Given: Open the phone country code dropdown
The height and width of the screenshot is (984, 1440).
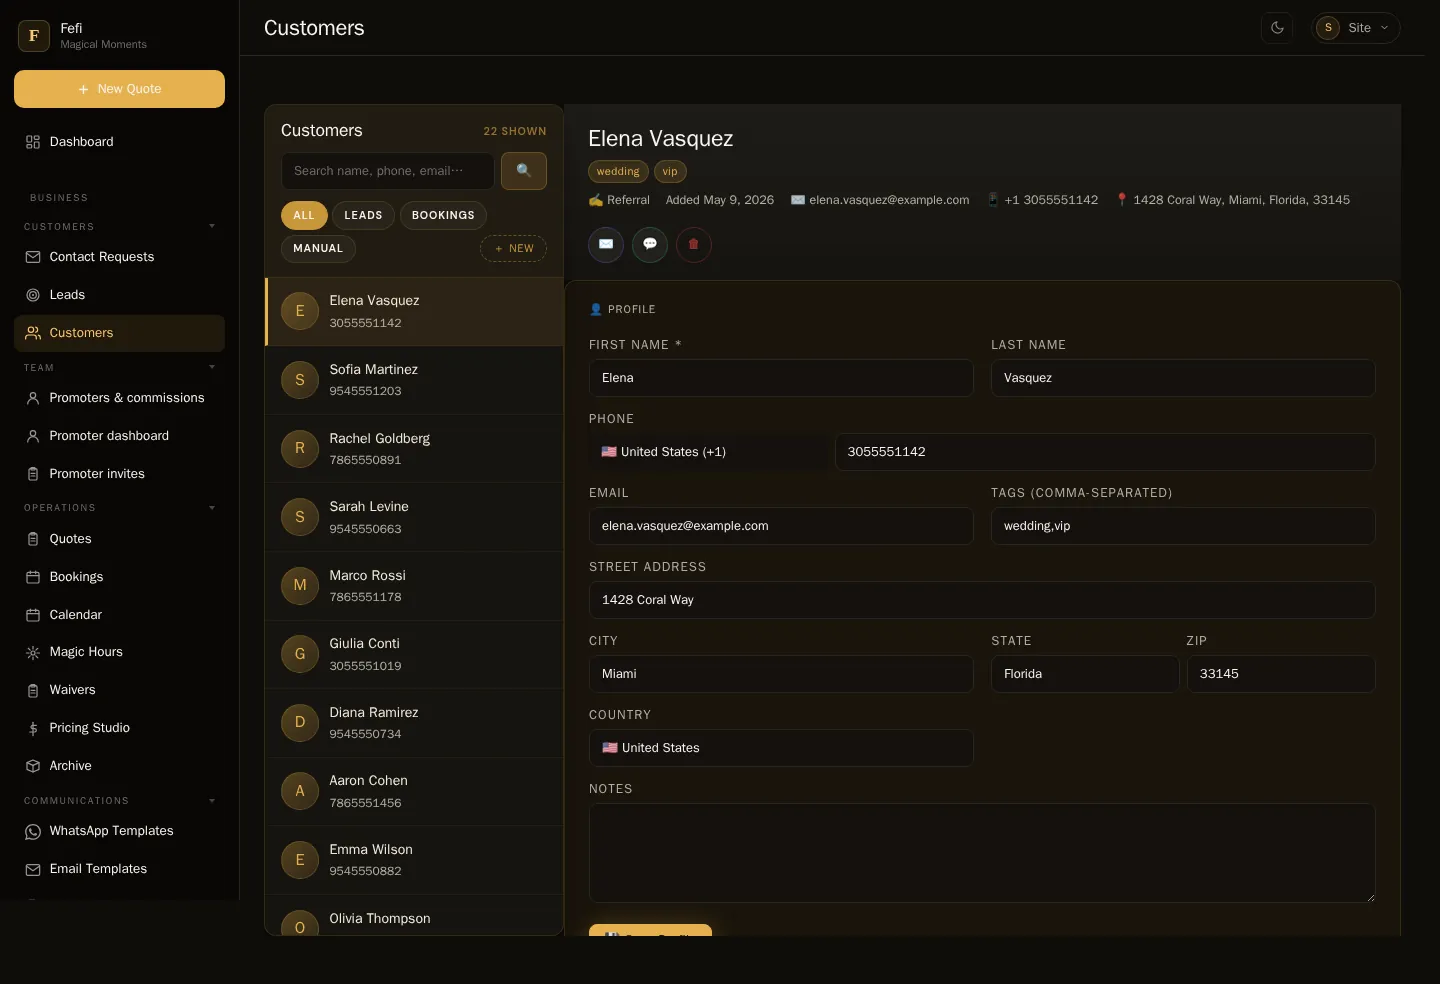Looking at the screenshot, I should (709, 452).
